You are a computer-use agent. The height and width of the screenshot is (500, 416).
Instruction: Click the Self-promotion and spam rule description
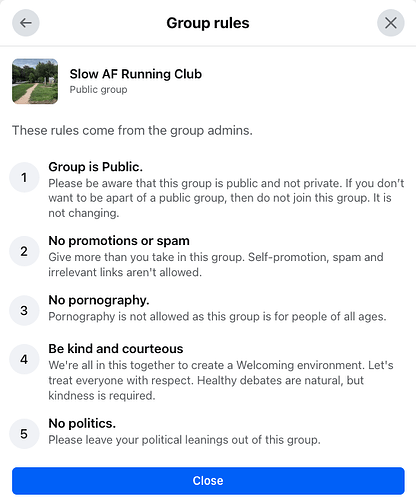pos(216,265)
